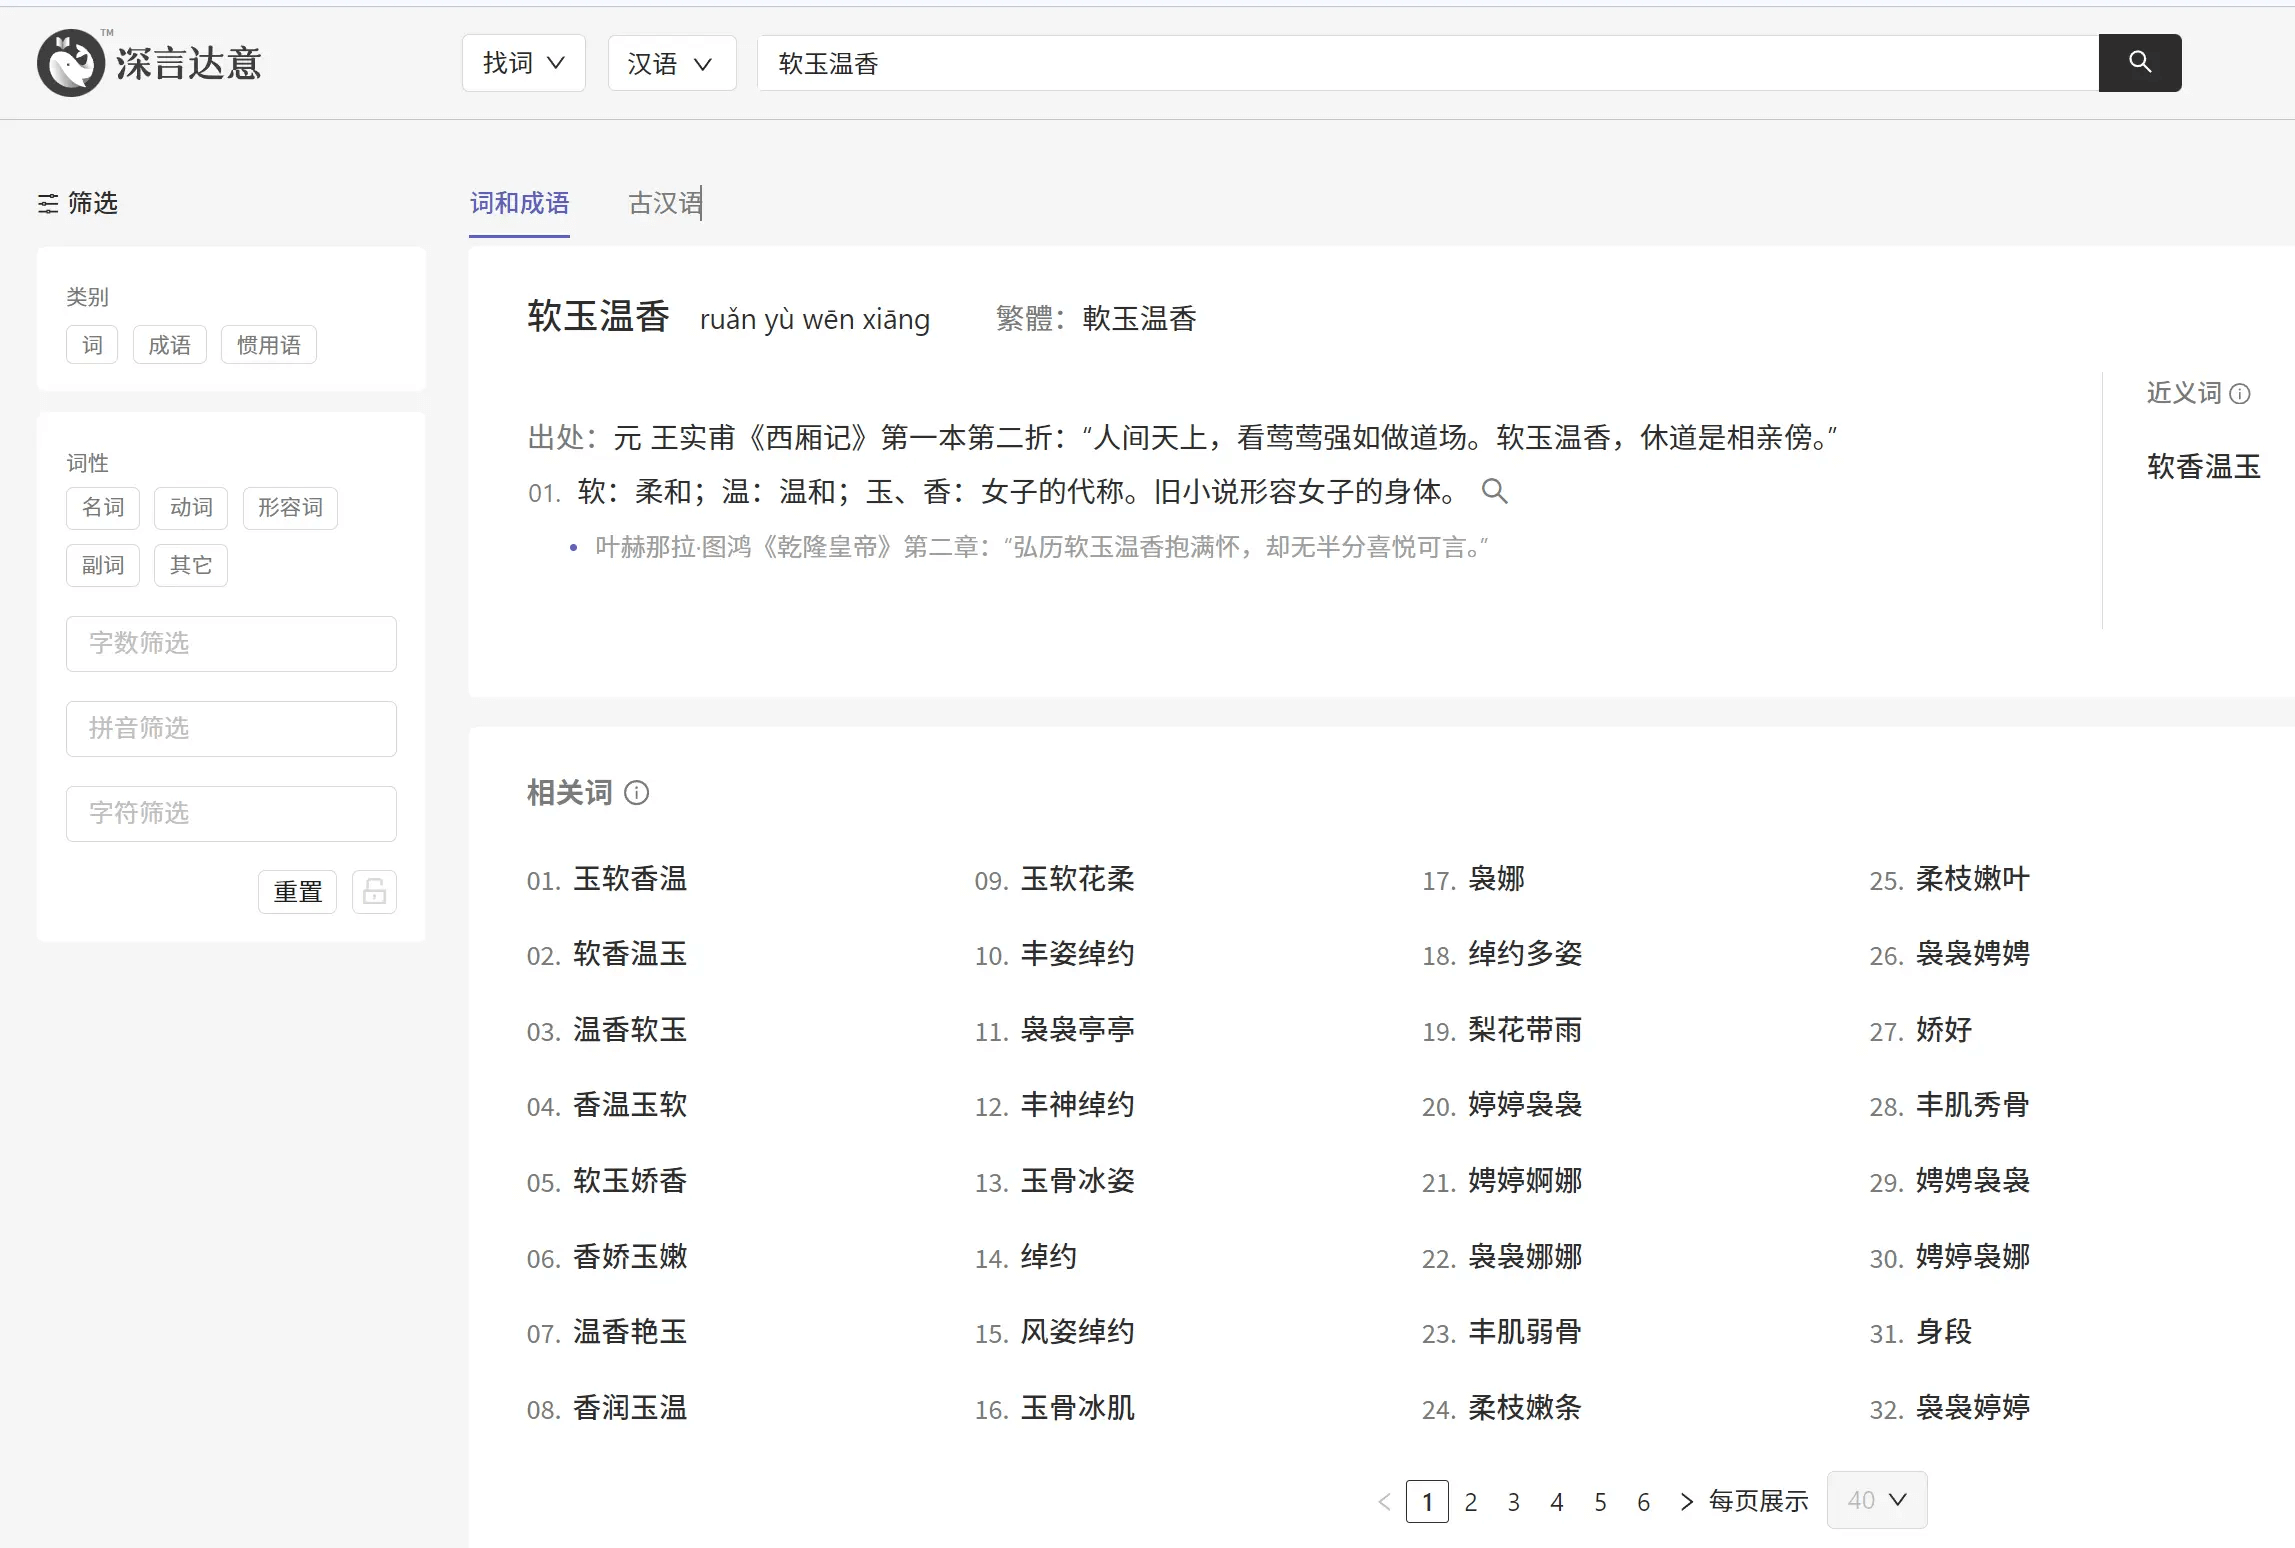Click the search magnifier icon

pyautogui.click(x=2139, y=62)
